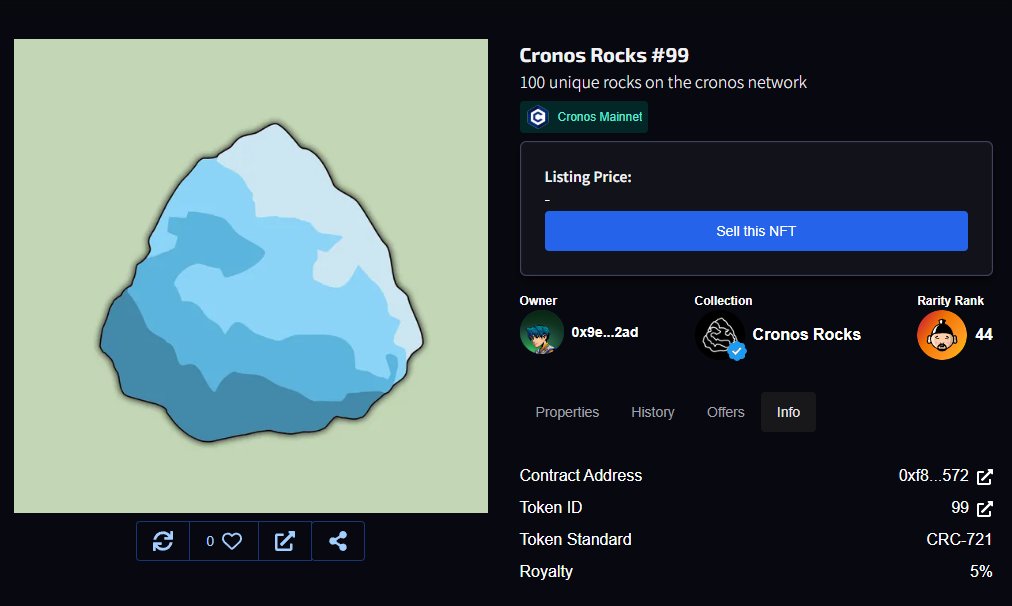The height and width of the screenshot is (606, 1012).
Task: Share this NFT using the share icon
Action: pyautogui.click(x=338, y=541)
